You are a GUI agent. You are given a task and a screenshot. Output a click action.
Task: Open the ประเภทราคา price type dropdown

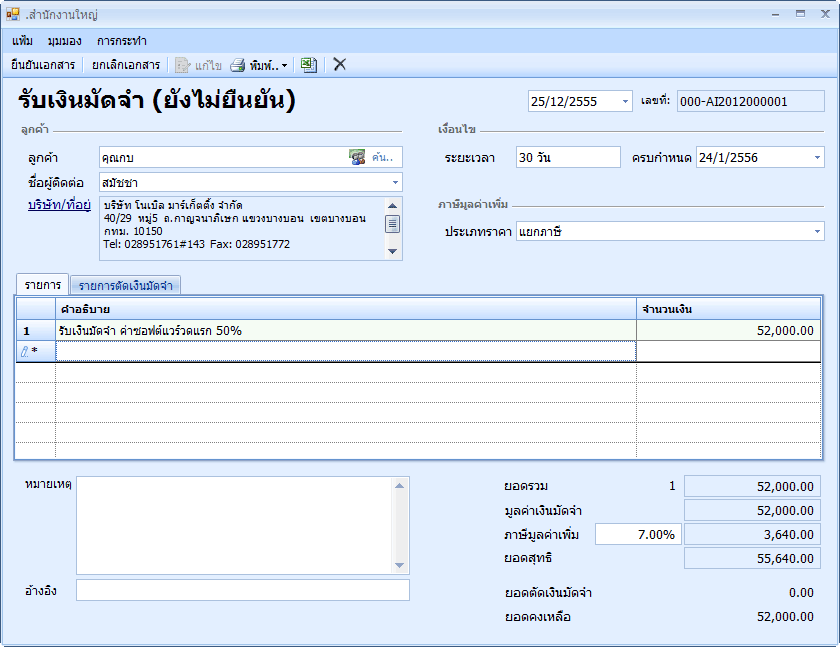tap(817, 232)
